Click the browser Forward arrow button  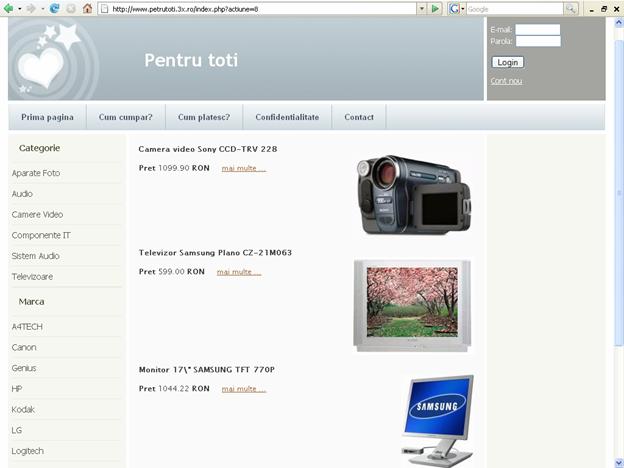(x=31, y=8)
